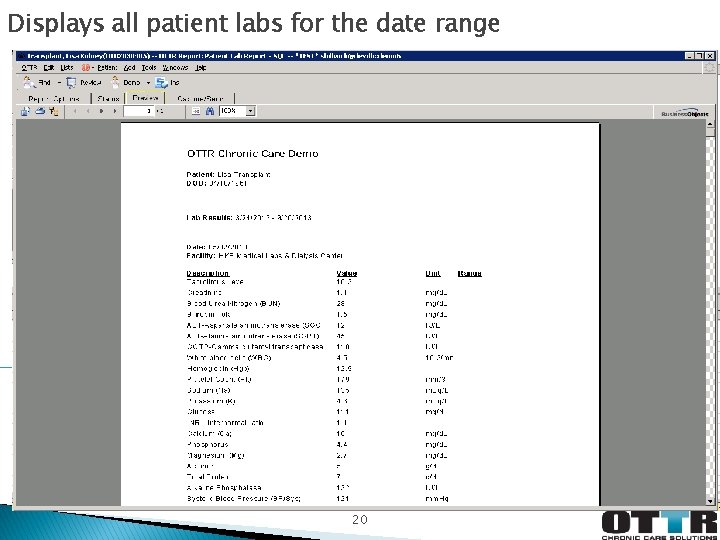Open the Patient menu
720x540 pixels.
[107, 68]
